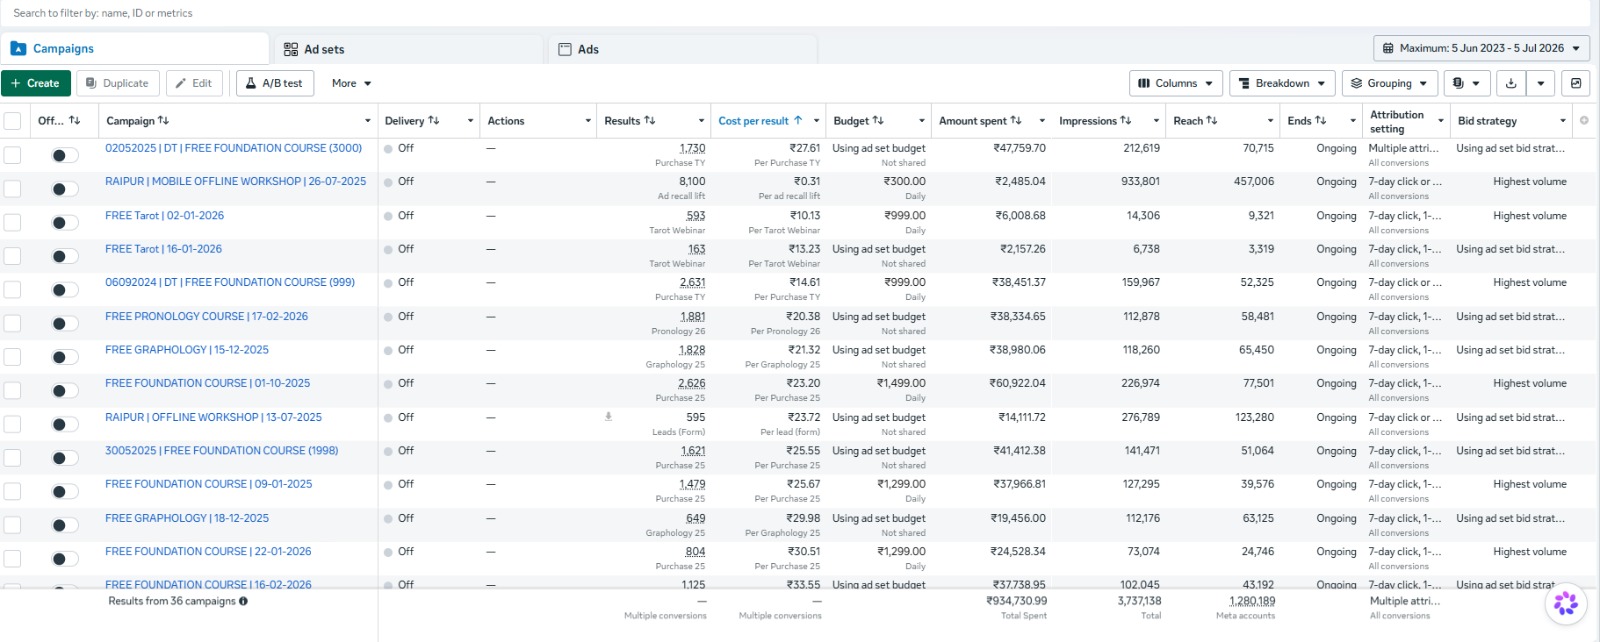Switch to the Ad sets tab
Screen dimensions: 1600x642
[x=410, y=49]
